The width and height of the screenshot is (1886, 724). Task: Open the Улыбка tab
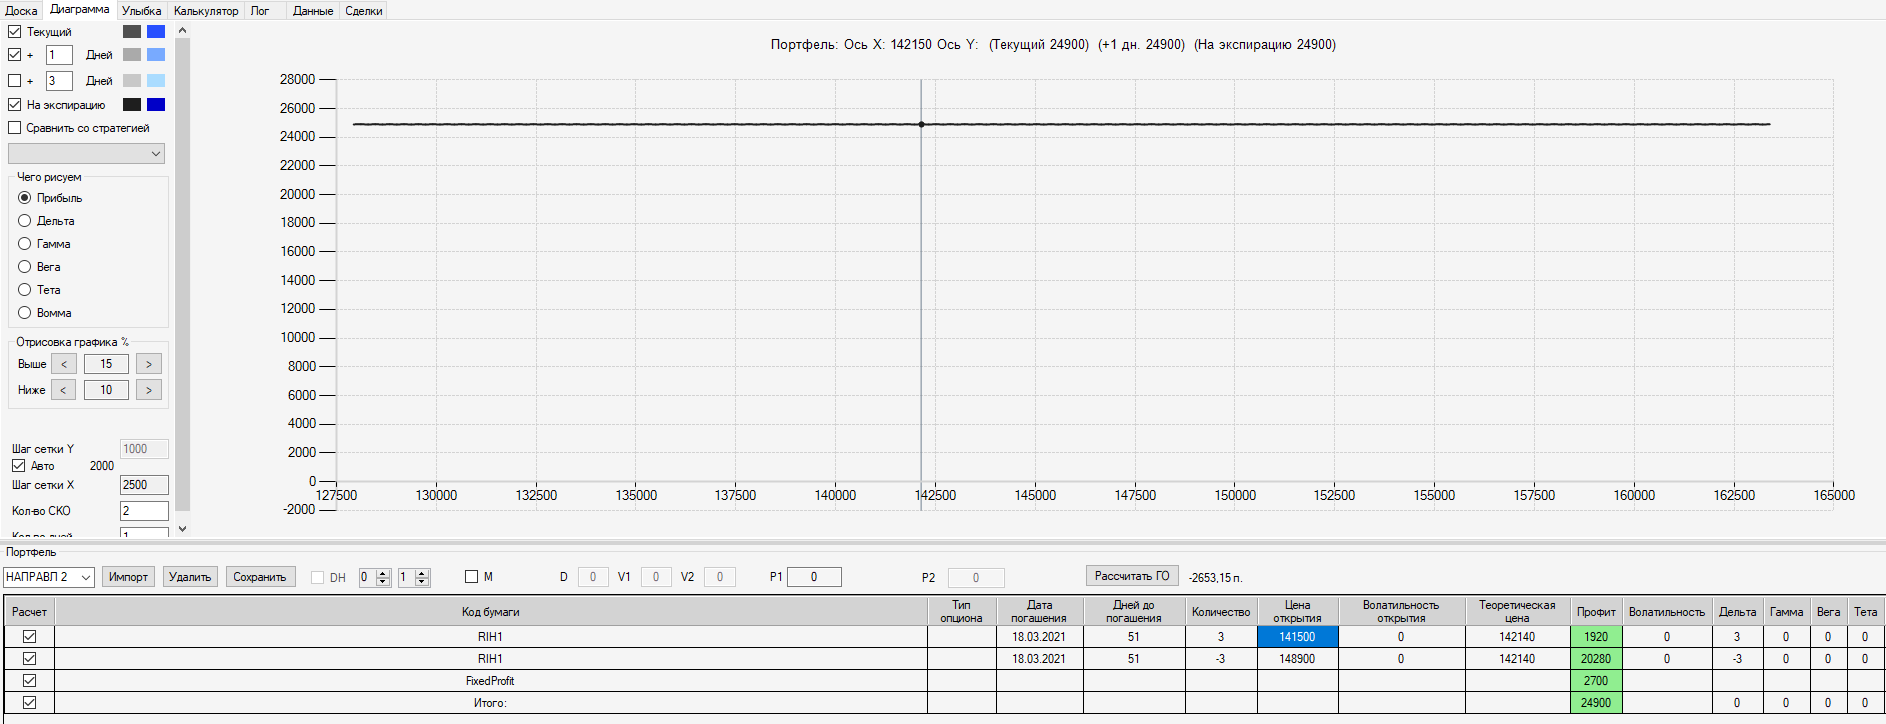tap(142, 11)
